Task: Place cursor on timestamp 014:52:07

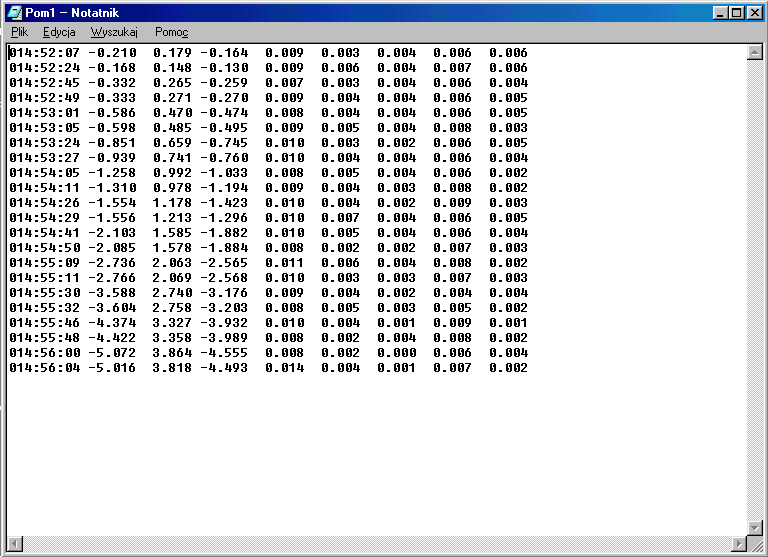Action: pos(44,53)
